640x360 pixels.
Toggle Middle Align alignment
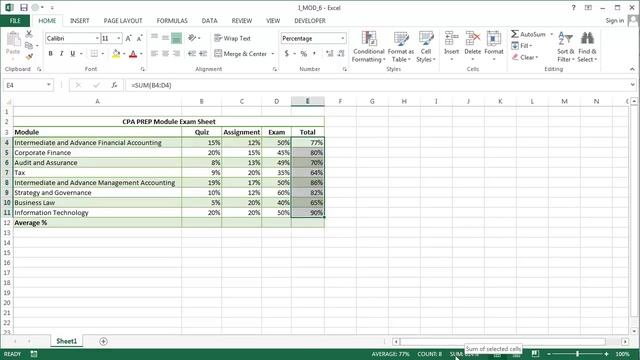coord(165,38)
